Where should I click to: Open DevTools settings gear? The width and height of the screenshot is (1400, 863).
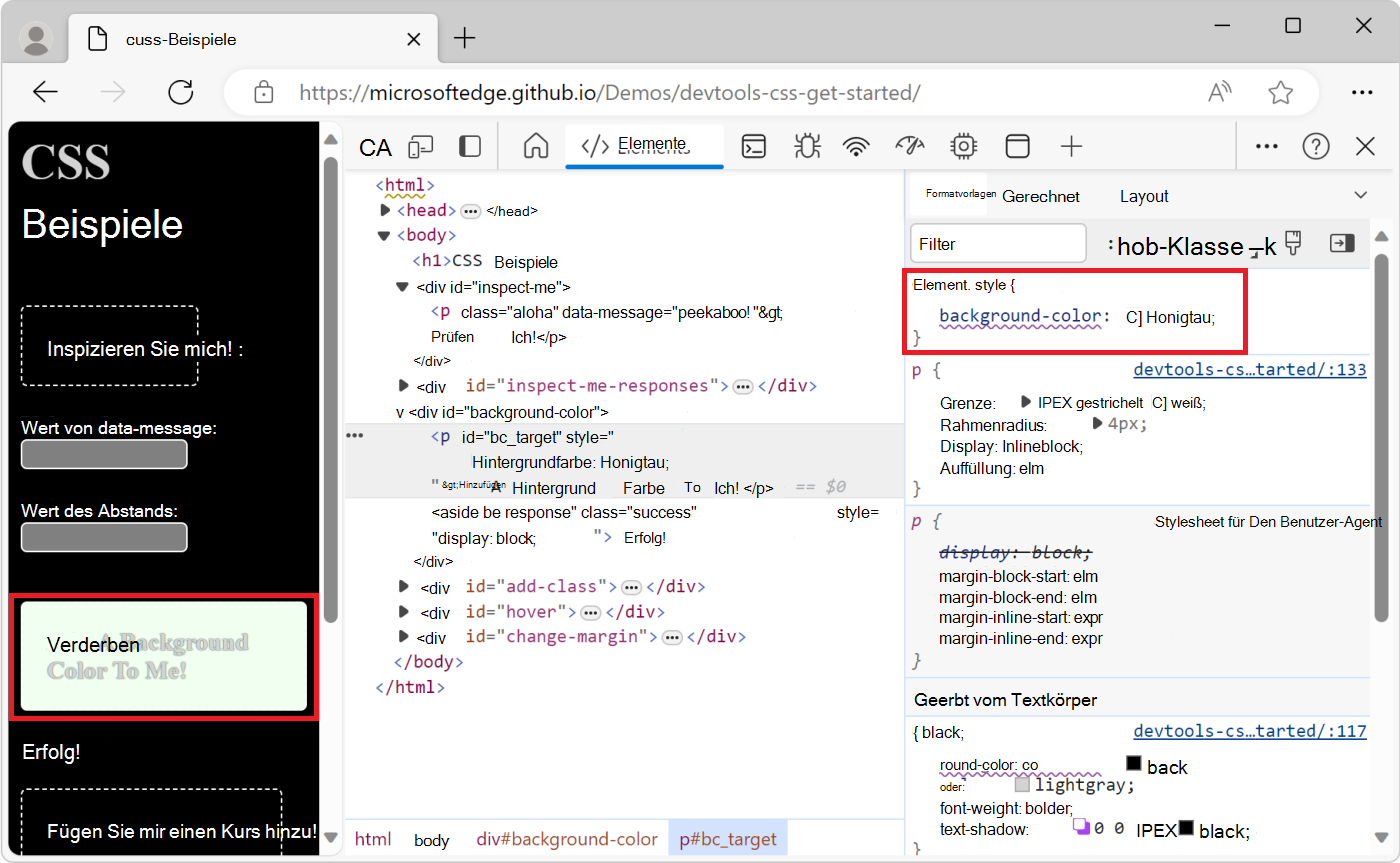pos(963,146)
